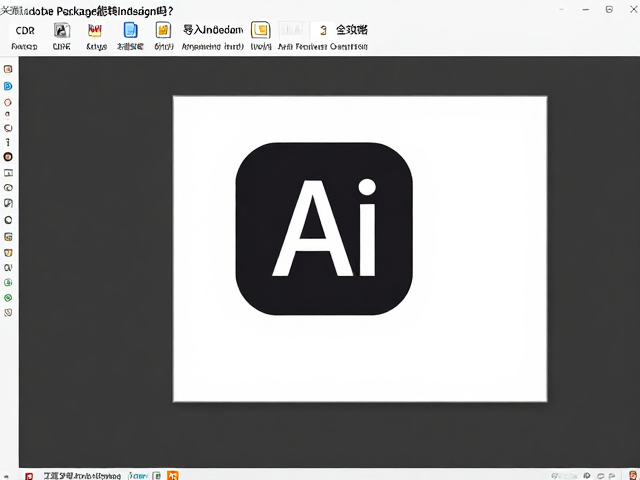Click the black circle with orange center in the left sidebar
Viewport: 640px width, 480px height.
point(8,157)
